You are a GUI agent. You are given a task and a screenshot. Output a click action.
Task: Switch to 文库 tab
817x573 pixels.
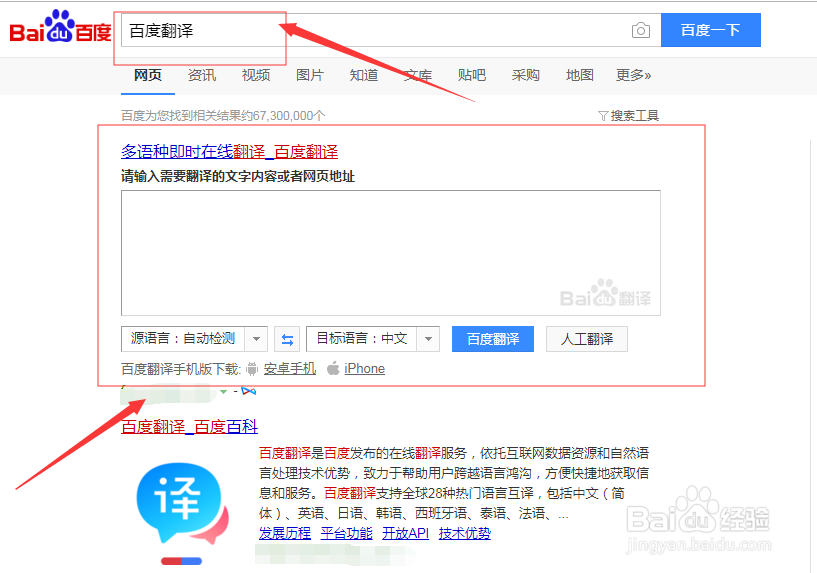[418, 76]
